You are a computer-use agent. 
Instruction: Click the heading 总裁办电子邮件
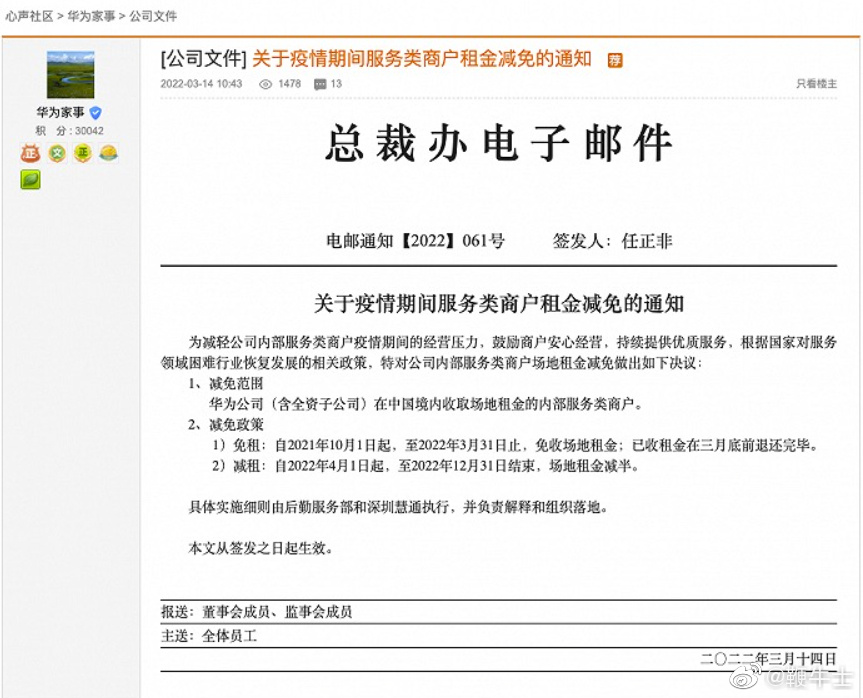point(499,143)
